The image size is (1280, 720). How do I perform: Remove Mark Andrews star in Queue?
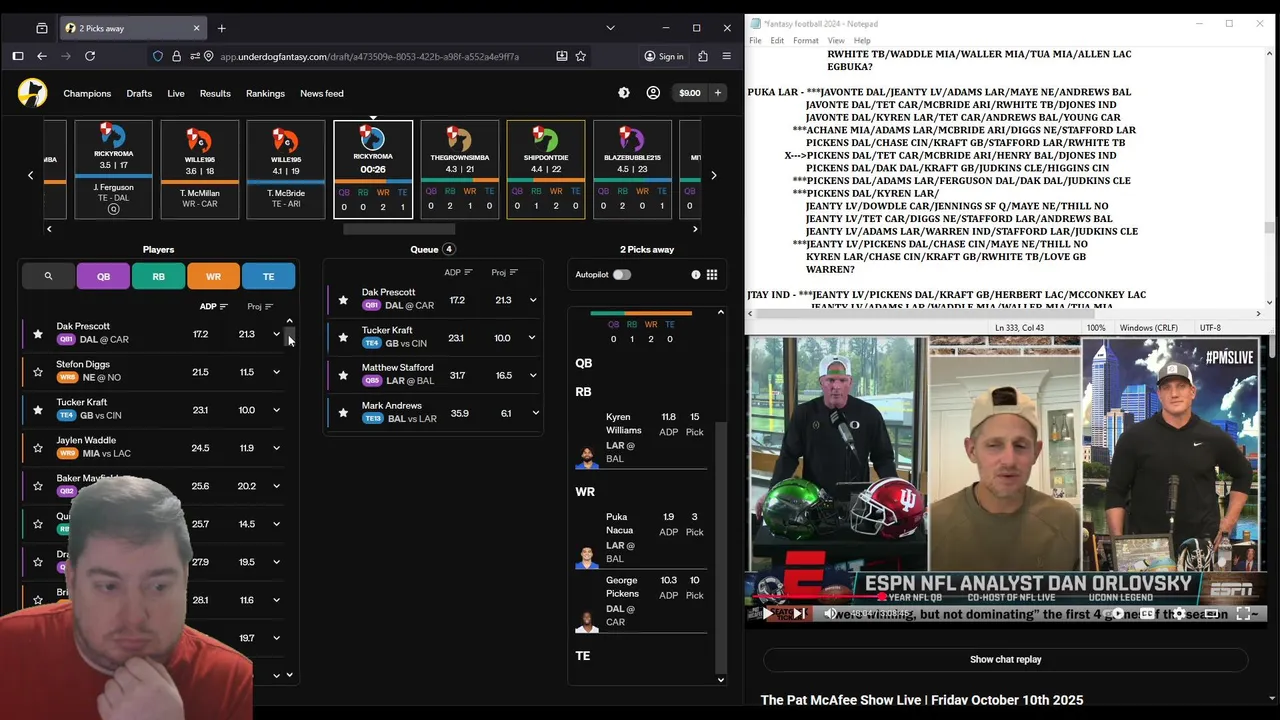343,413
